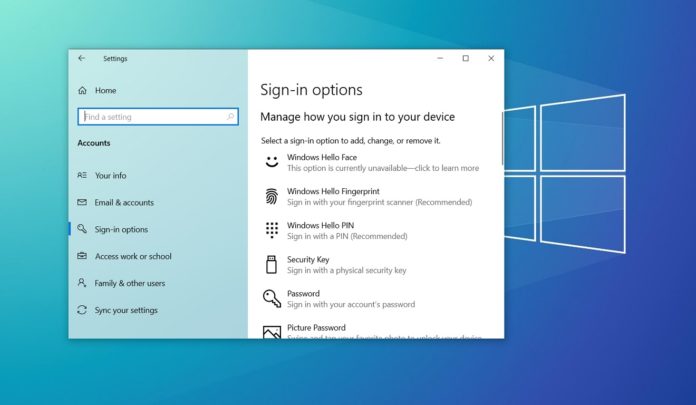The image size is (696, 405).
Task: Click the fingerprint icon
Action: tap(272, 196)
